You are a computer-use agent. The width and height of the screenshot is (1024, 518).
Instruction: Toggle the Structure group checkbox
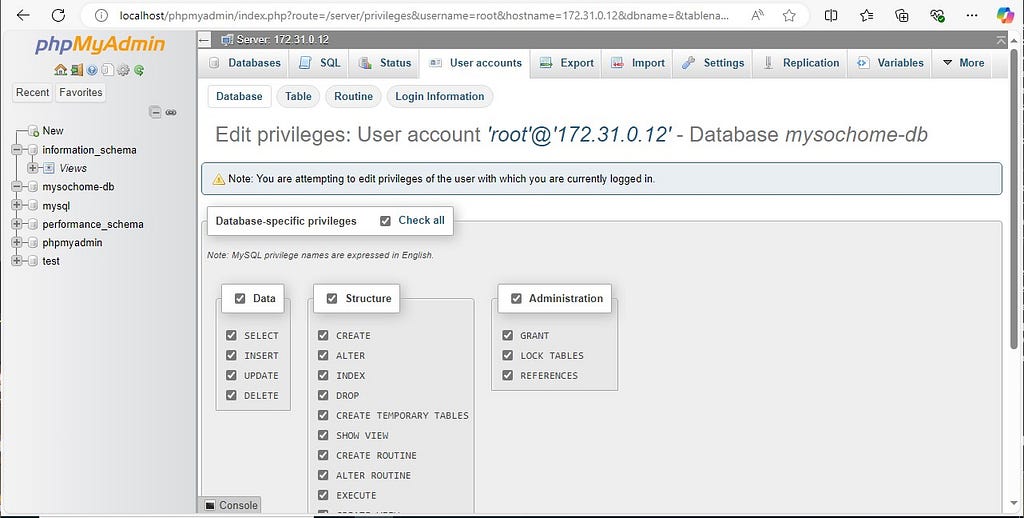coord(332,299)
